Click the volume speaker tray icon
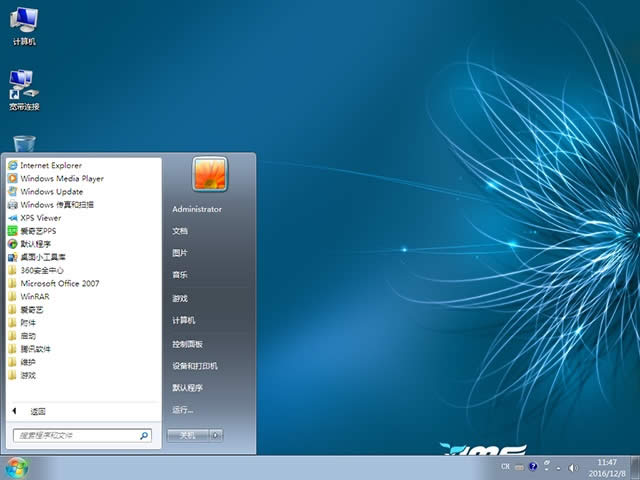Screen dimensions: 640x480 [x=573, y=467]
